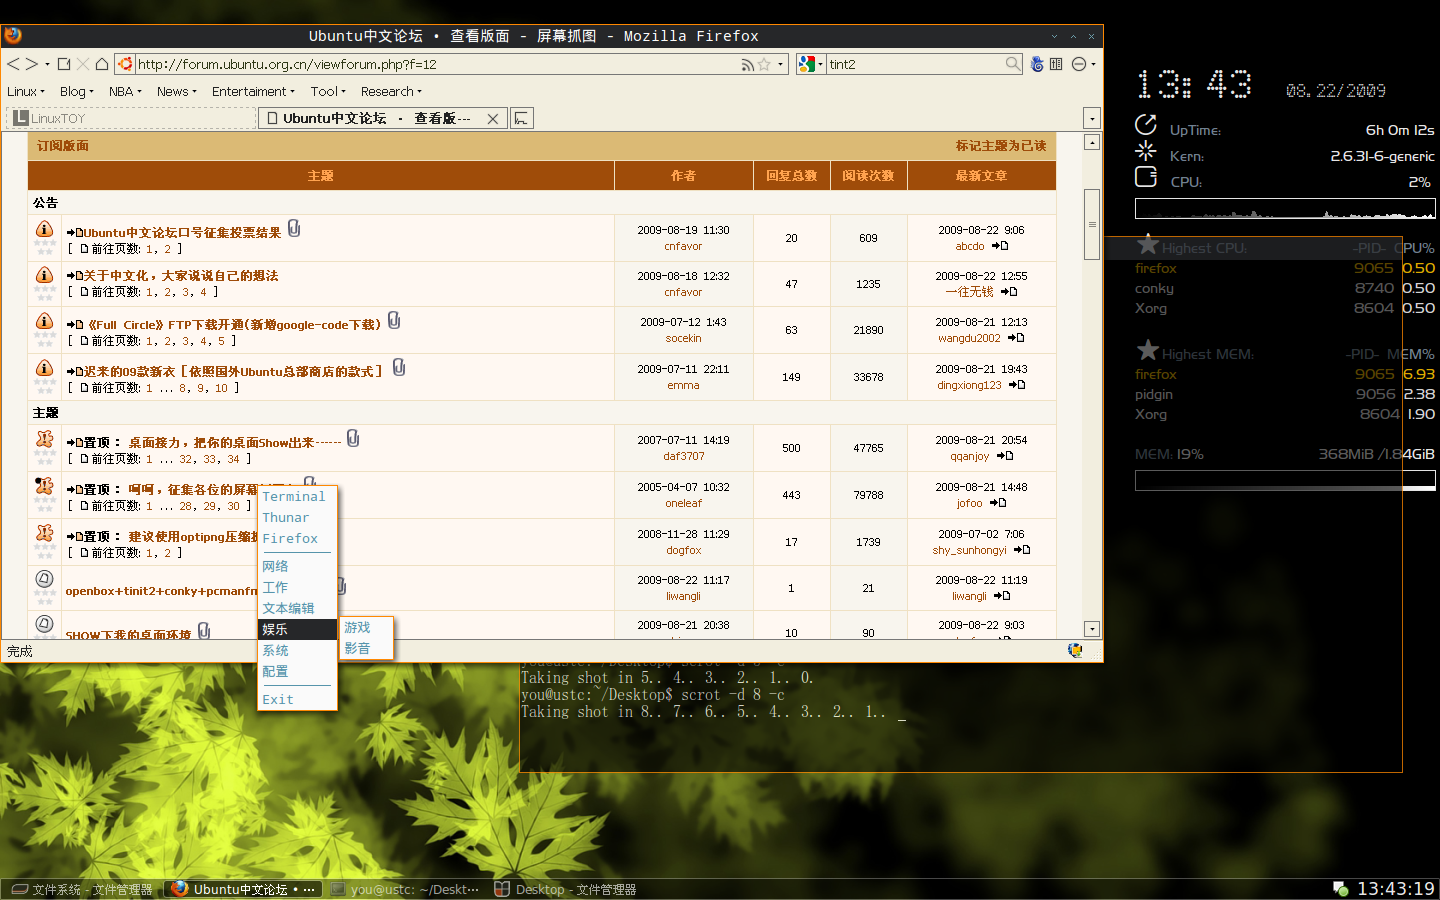Select Thunar in the popup menu
The image size is (1440, 900).
[x=297, y=517]
